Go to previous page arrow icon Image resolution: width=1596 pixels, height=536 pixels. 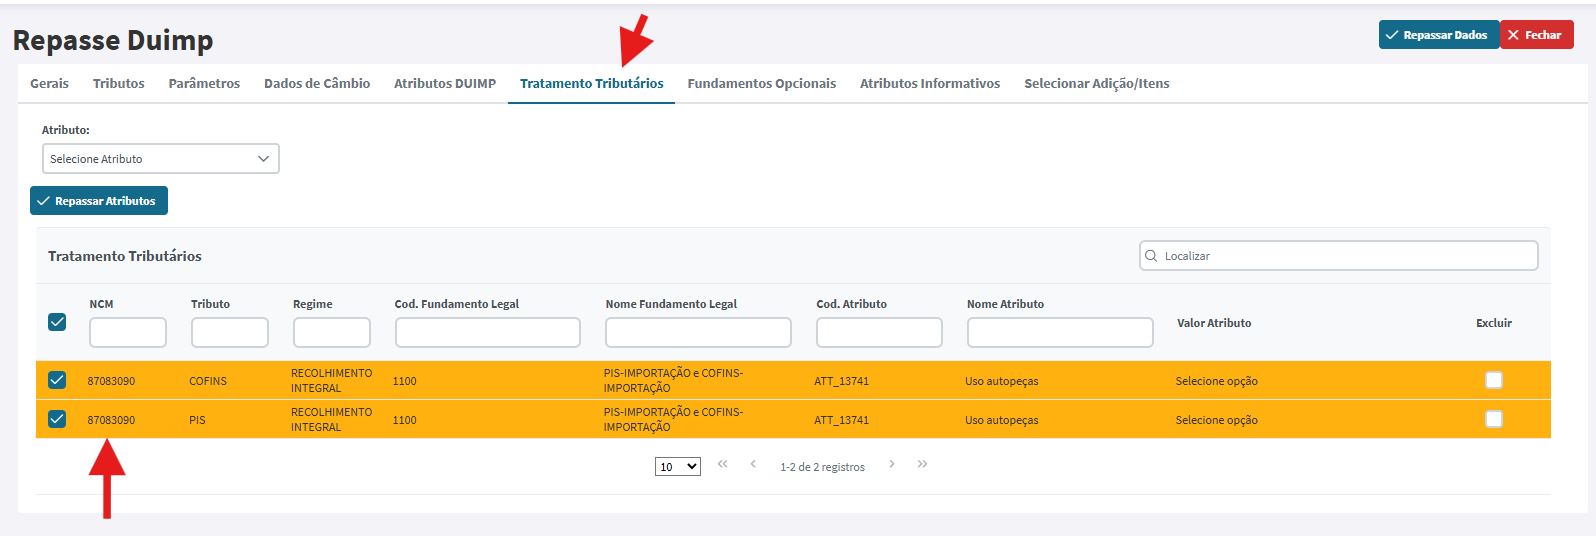tap(753, 464)
